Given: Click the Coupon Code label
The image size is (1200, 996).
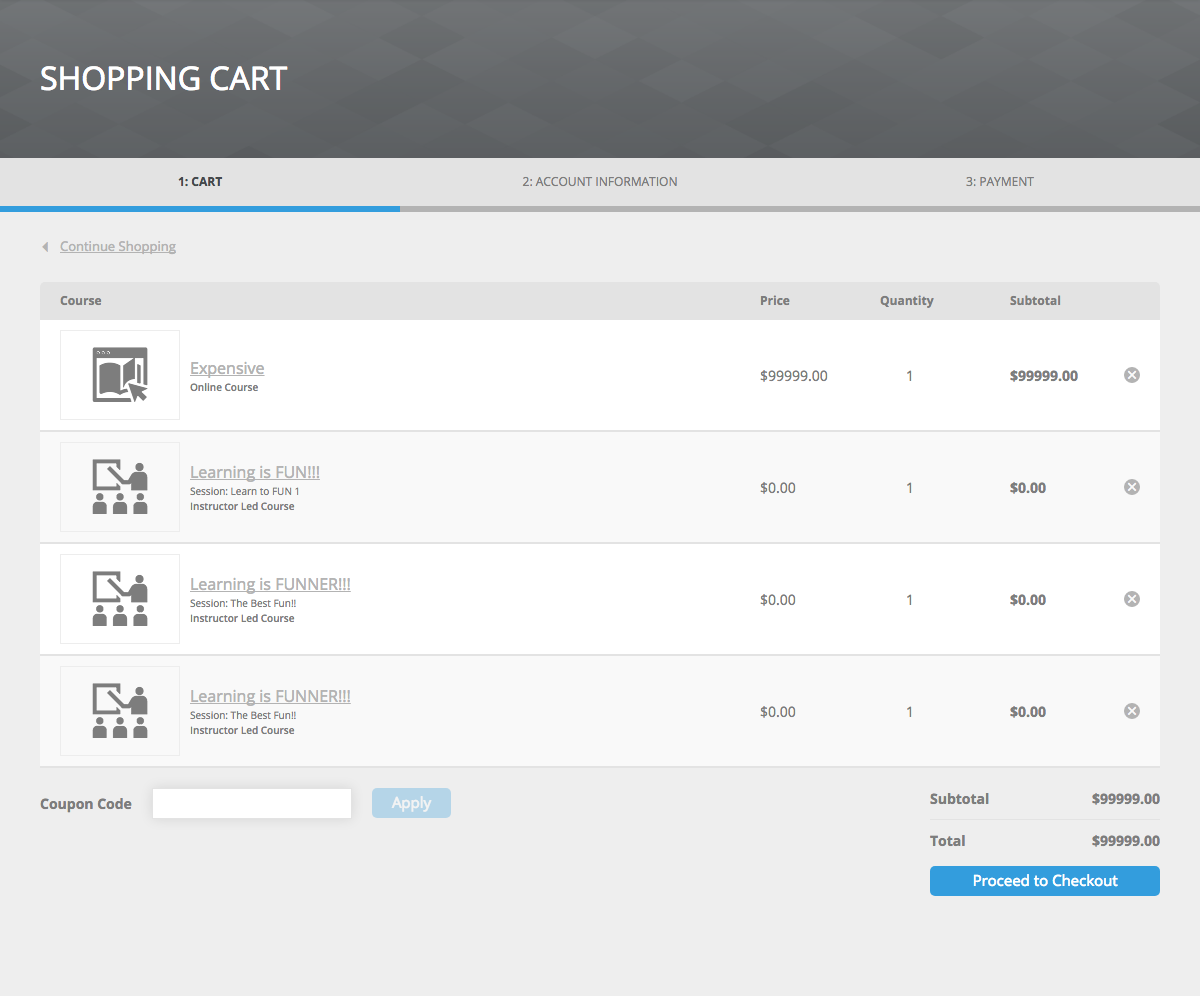Looking at the screenshot, I should [x=86, y=804].
